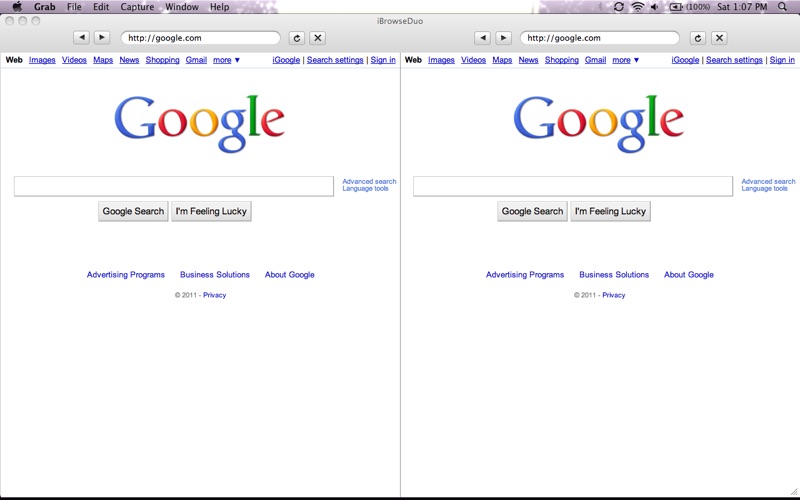Open the Maps link in the left pane
Image resolution: width=800 pixels, height=500 pixels.
coord(103,60)
